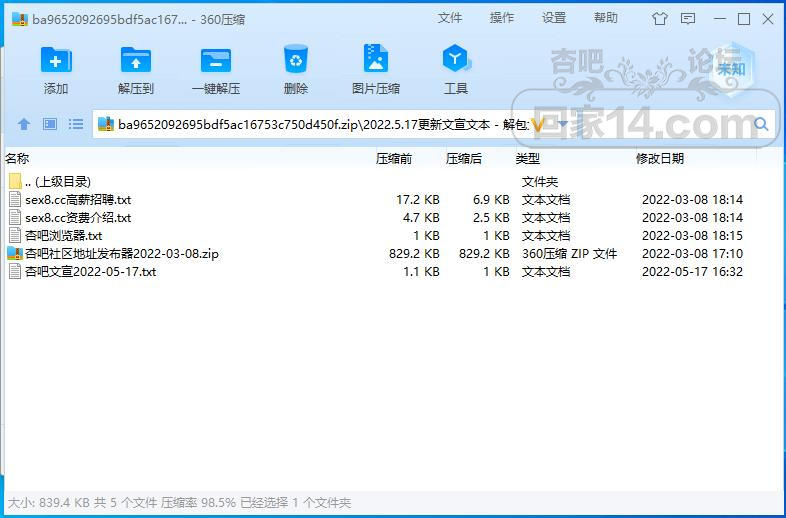
Task: Open the 文件 menu
Action: (x=450, y=18)
